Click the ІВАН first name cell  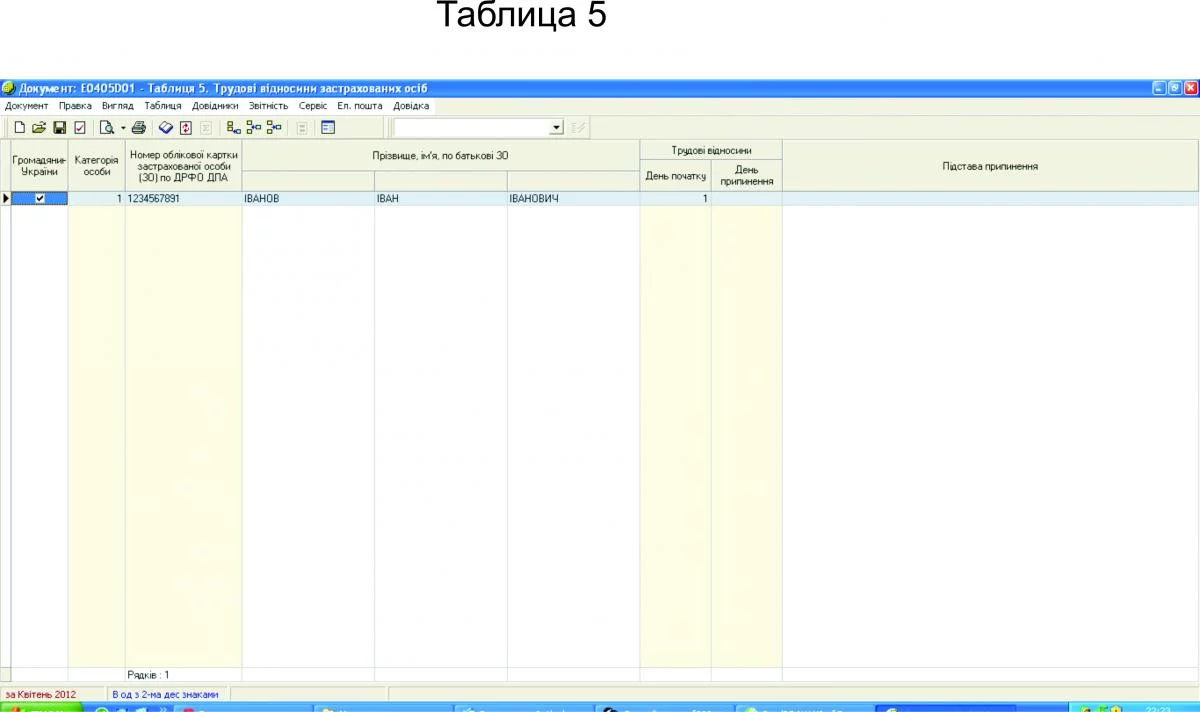[x=441, y=198]
